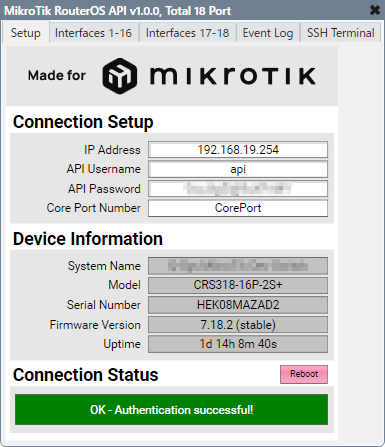The image size is (385, 447).
Task: Focus the API Username field
Action: (238, 169)
